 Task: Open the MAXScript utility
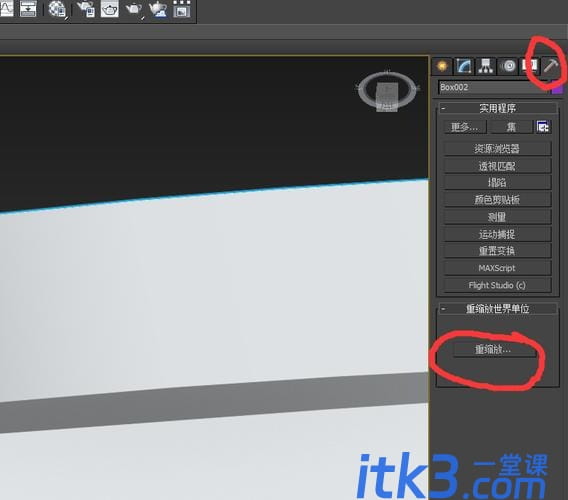point(497,268)
